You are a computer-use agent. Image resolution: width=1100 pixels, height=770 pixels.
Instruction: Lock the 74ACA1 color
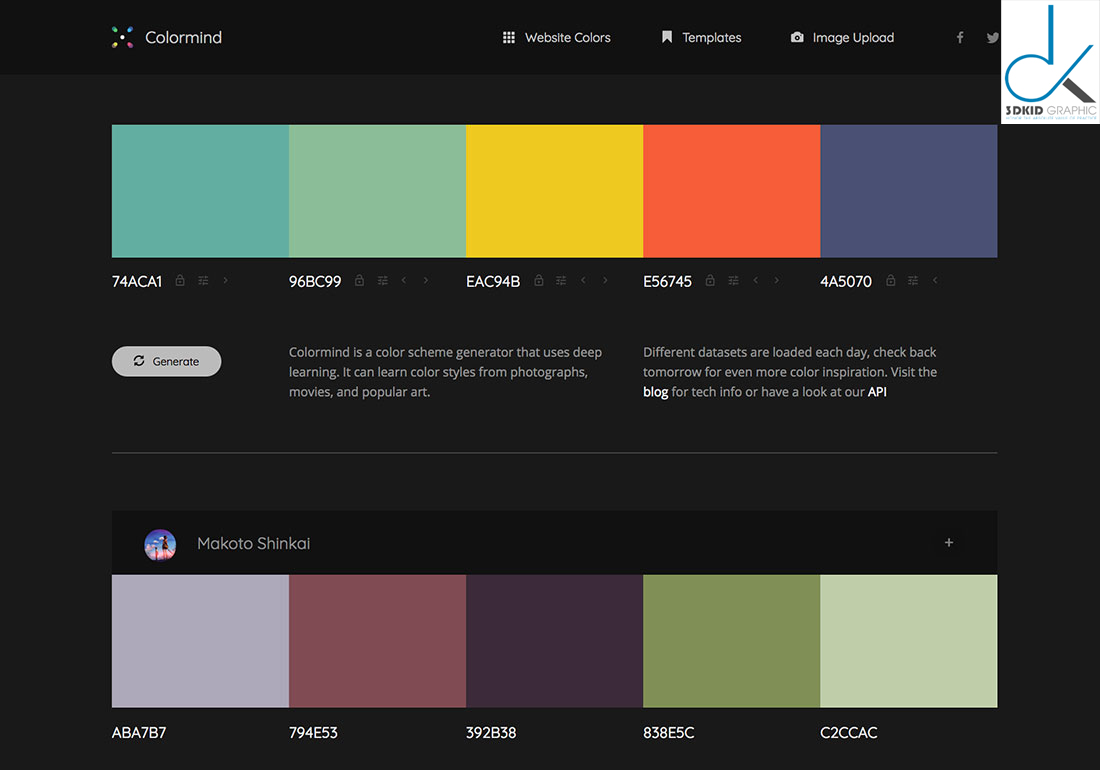(180, 281)
